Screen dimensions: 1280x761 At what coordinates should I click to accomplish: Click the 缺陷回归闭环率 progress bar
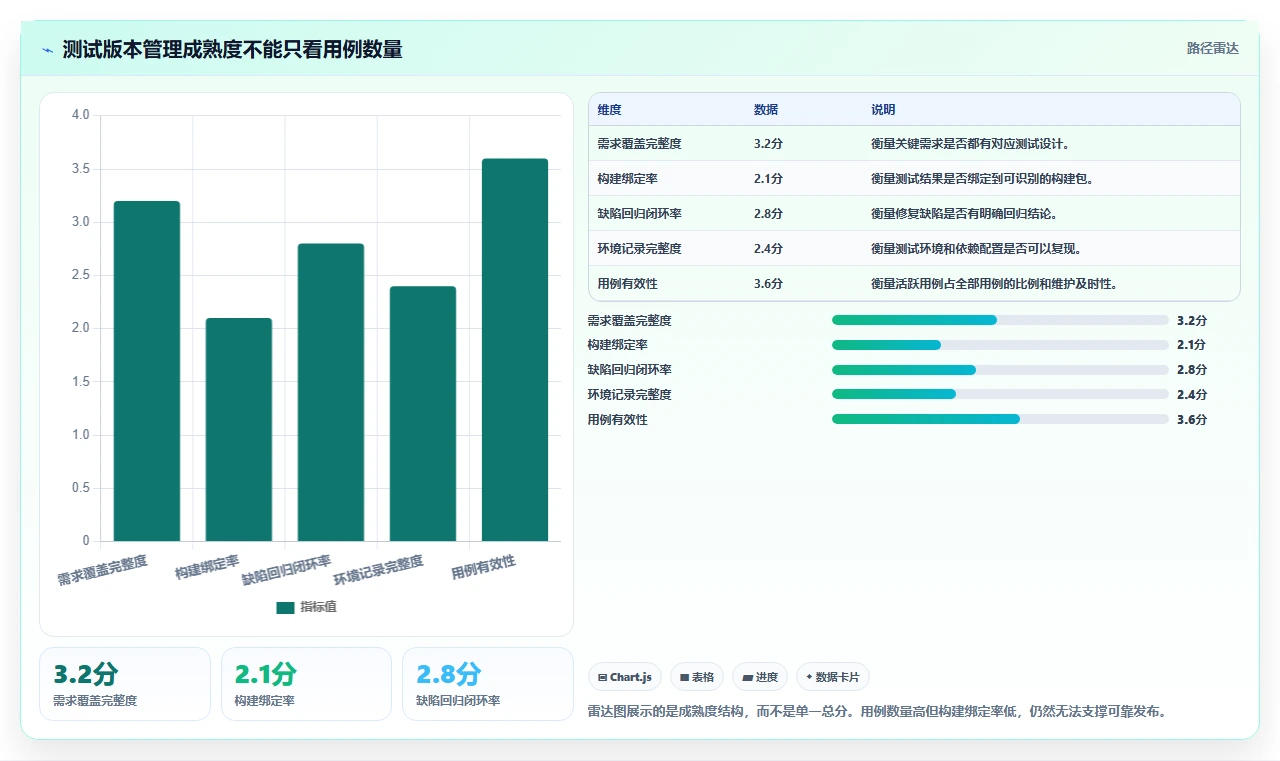[1000, 370]
